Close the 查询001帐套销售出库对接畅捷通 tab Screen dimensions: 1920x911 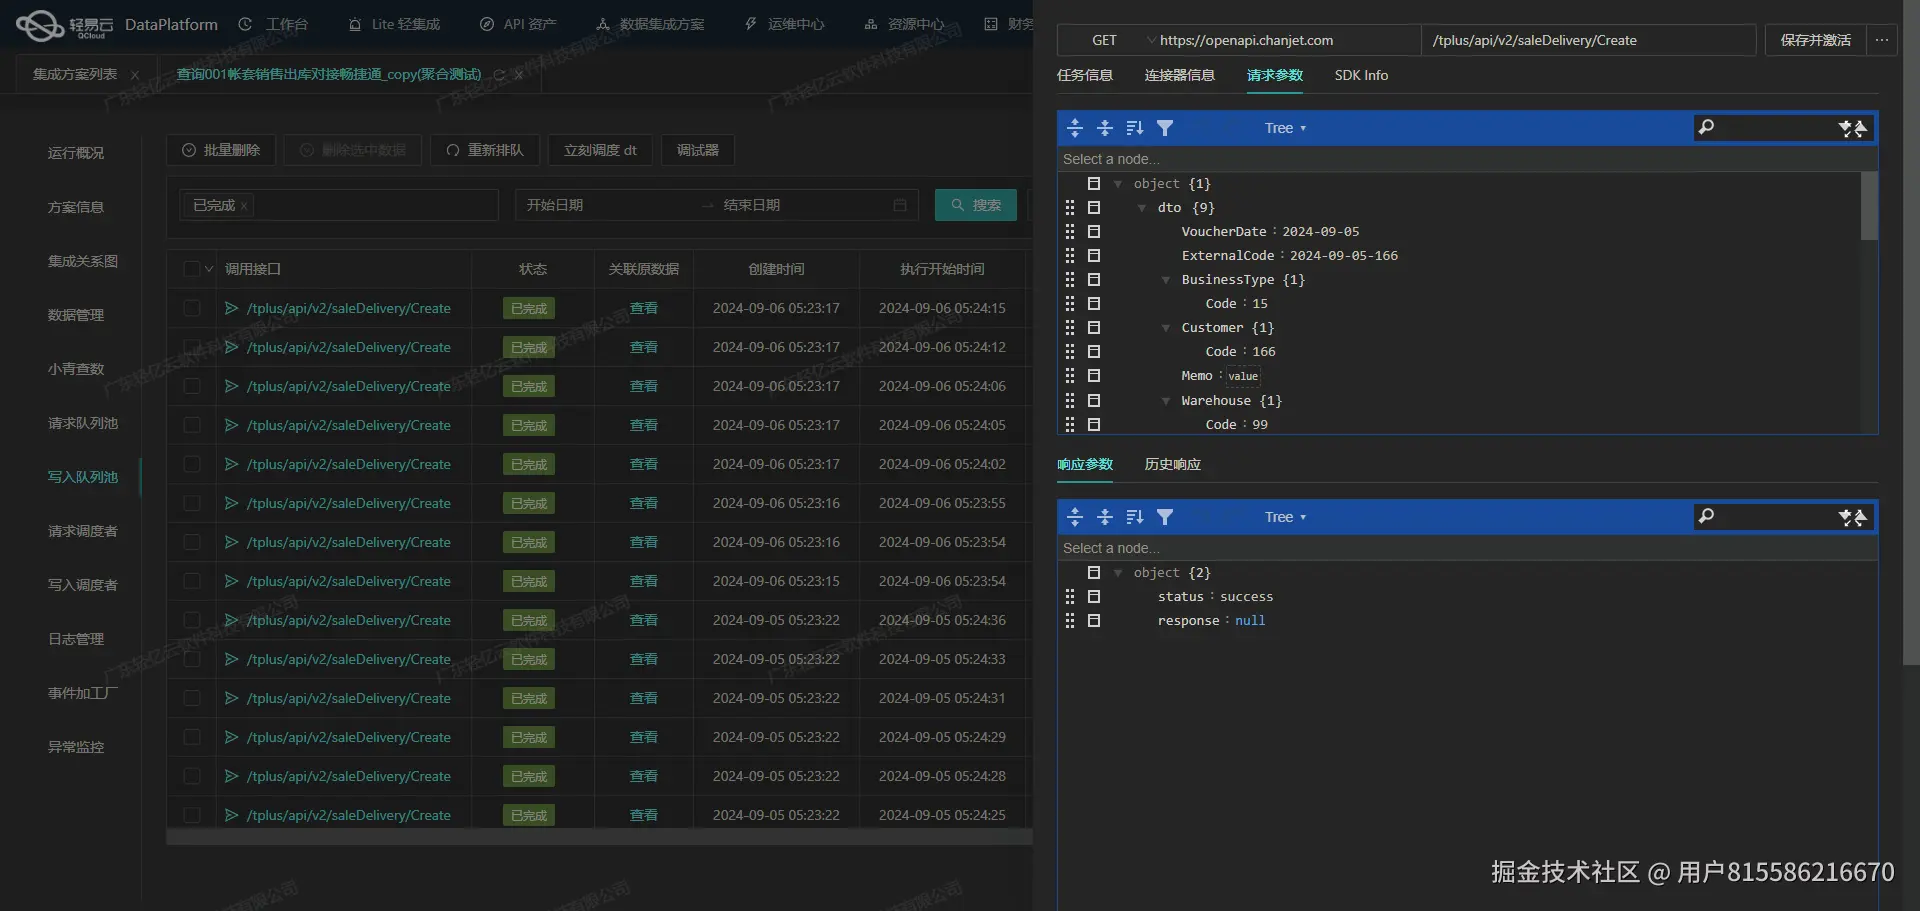pyautogui.click(x=519, y=75)
